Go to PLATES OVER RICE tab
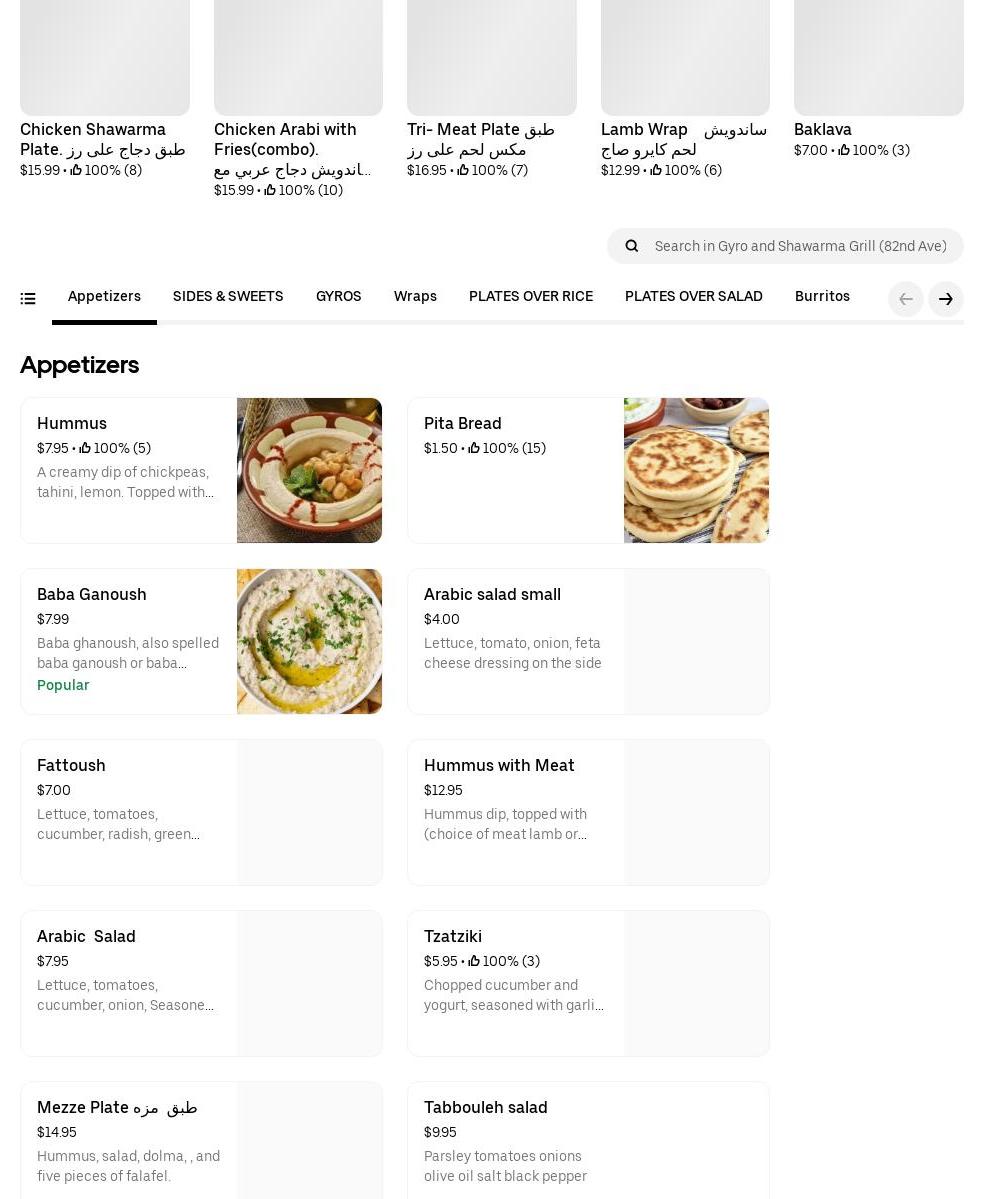Screen dimensions: 984x1199 click(531, 296)
